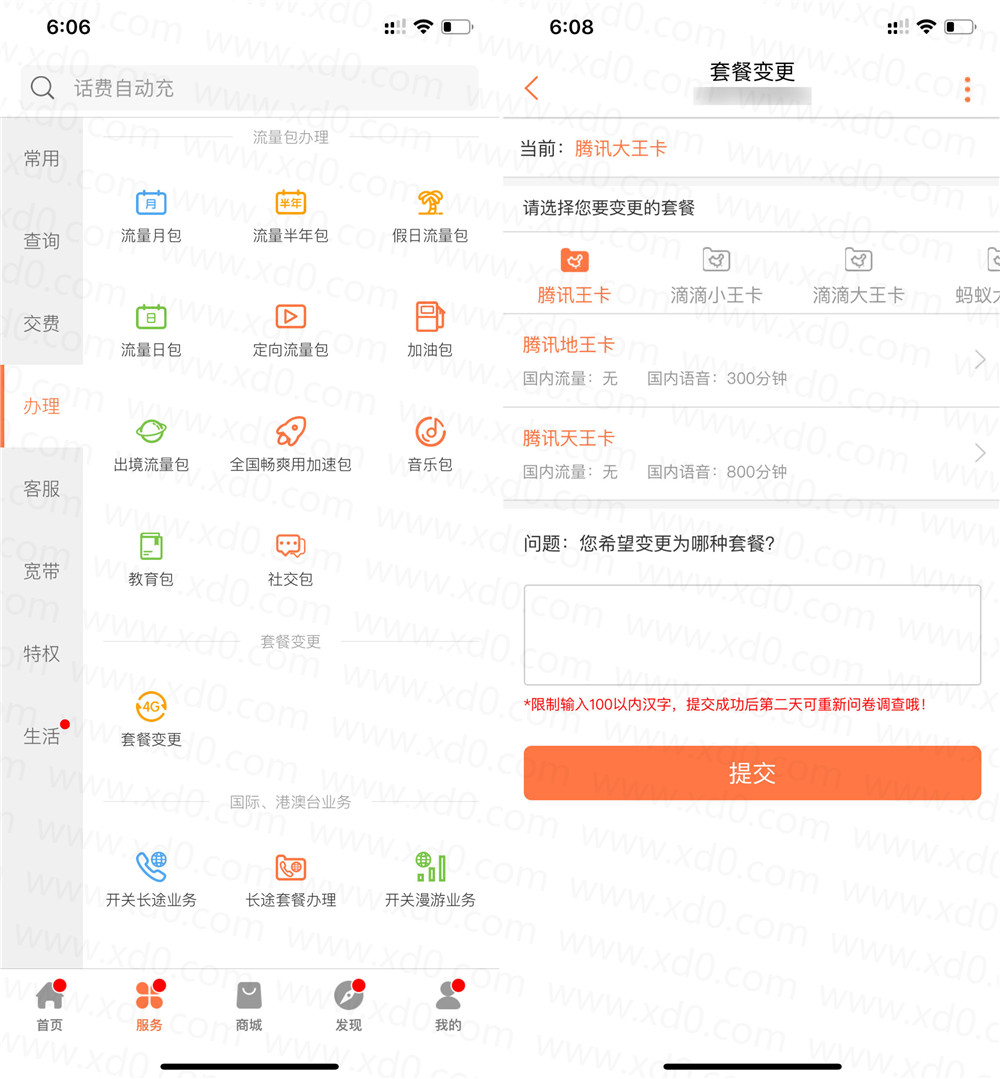Select the 特权 sidebar category
The image size is (1000, 1079).
pos(42,654)
